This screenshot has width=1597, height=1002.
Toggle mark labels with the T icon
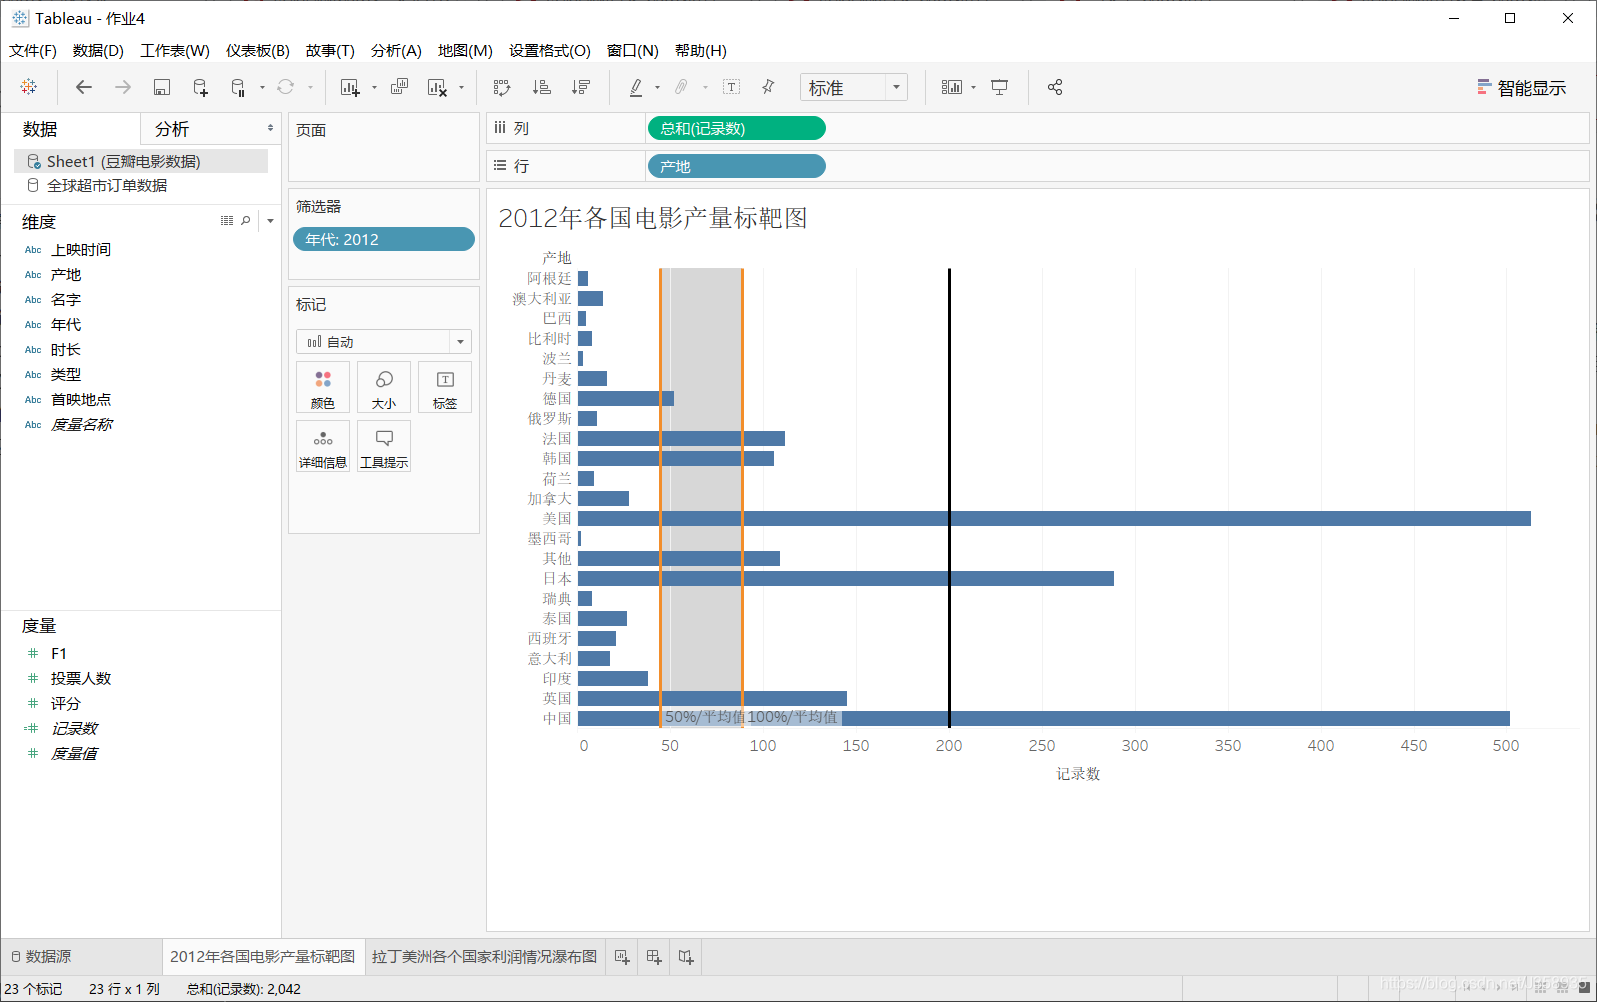(x=732, y=87)
